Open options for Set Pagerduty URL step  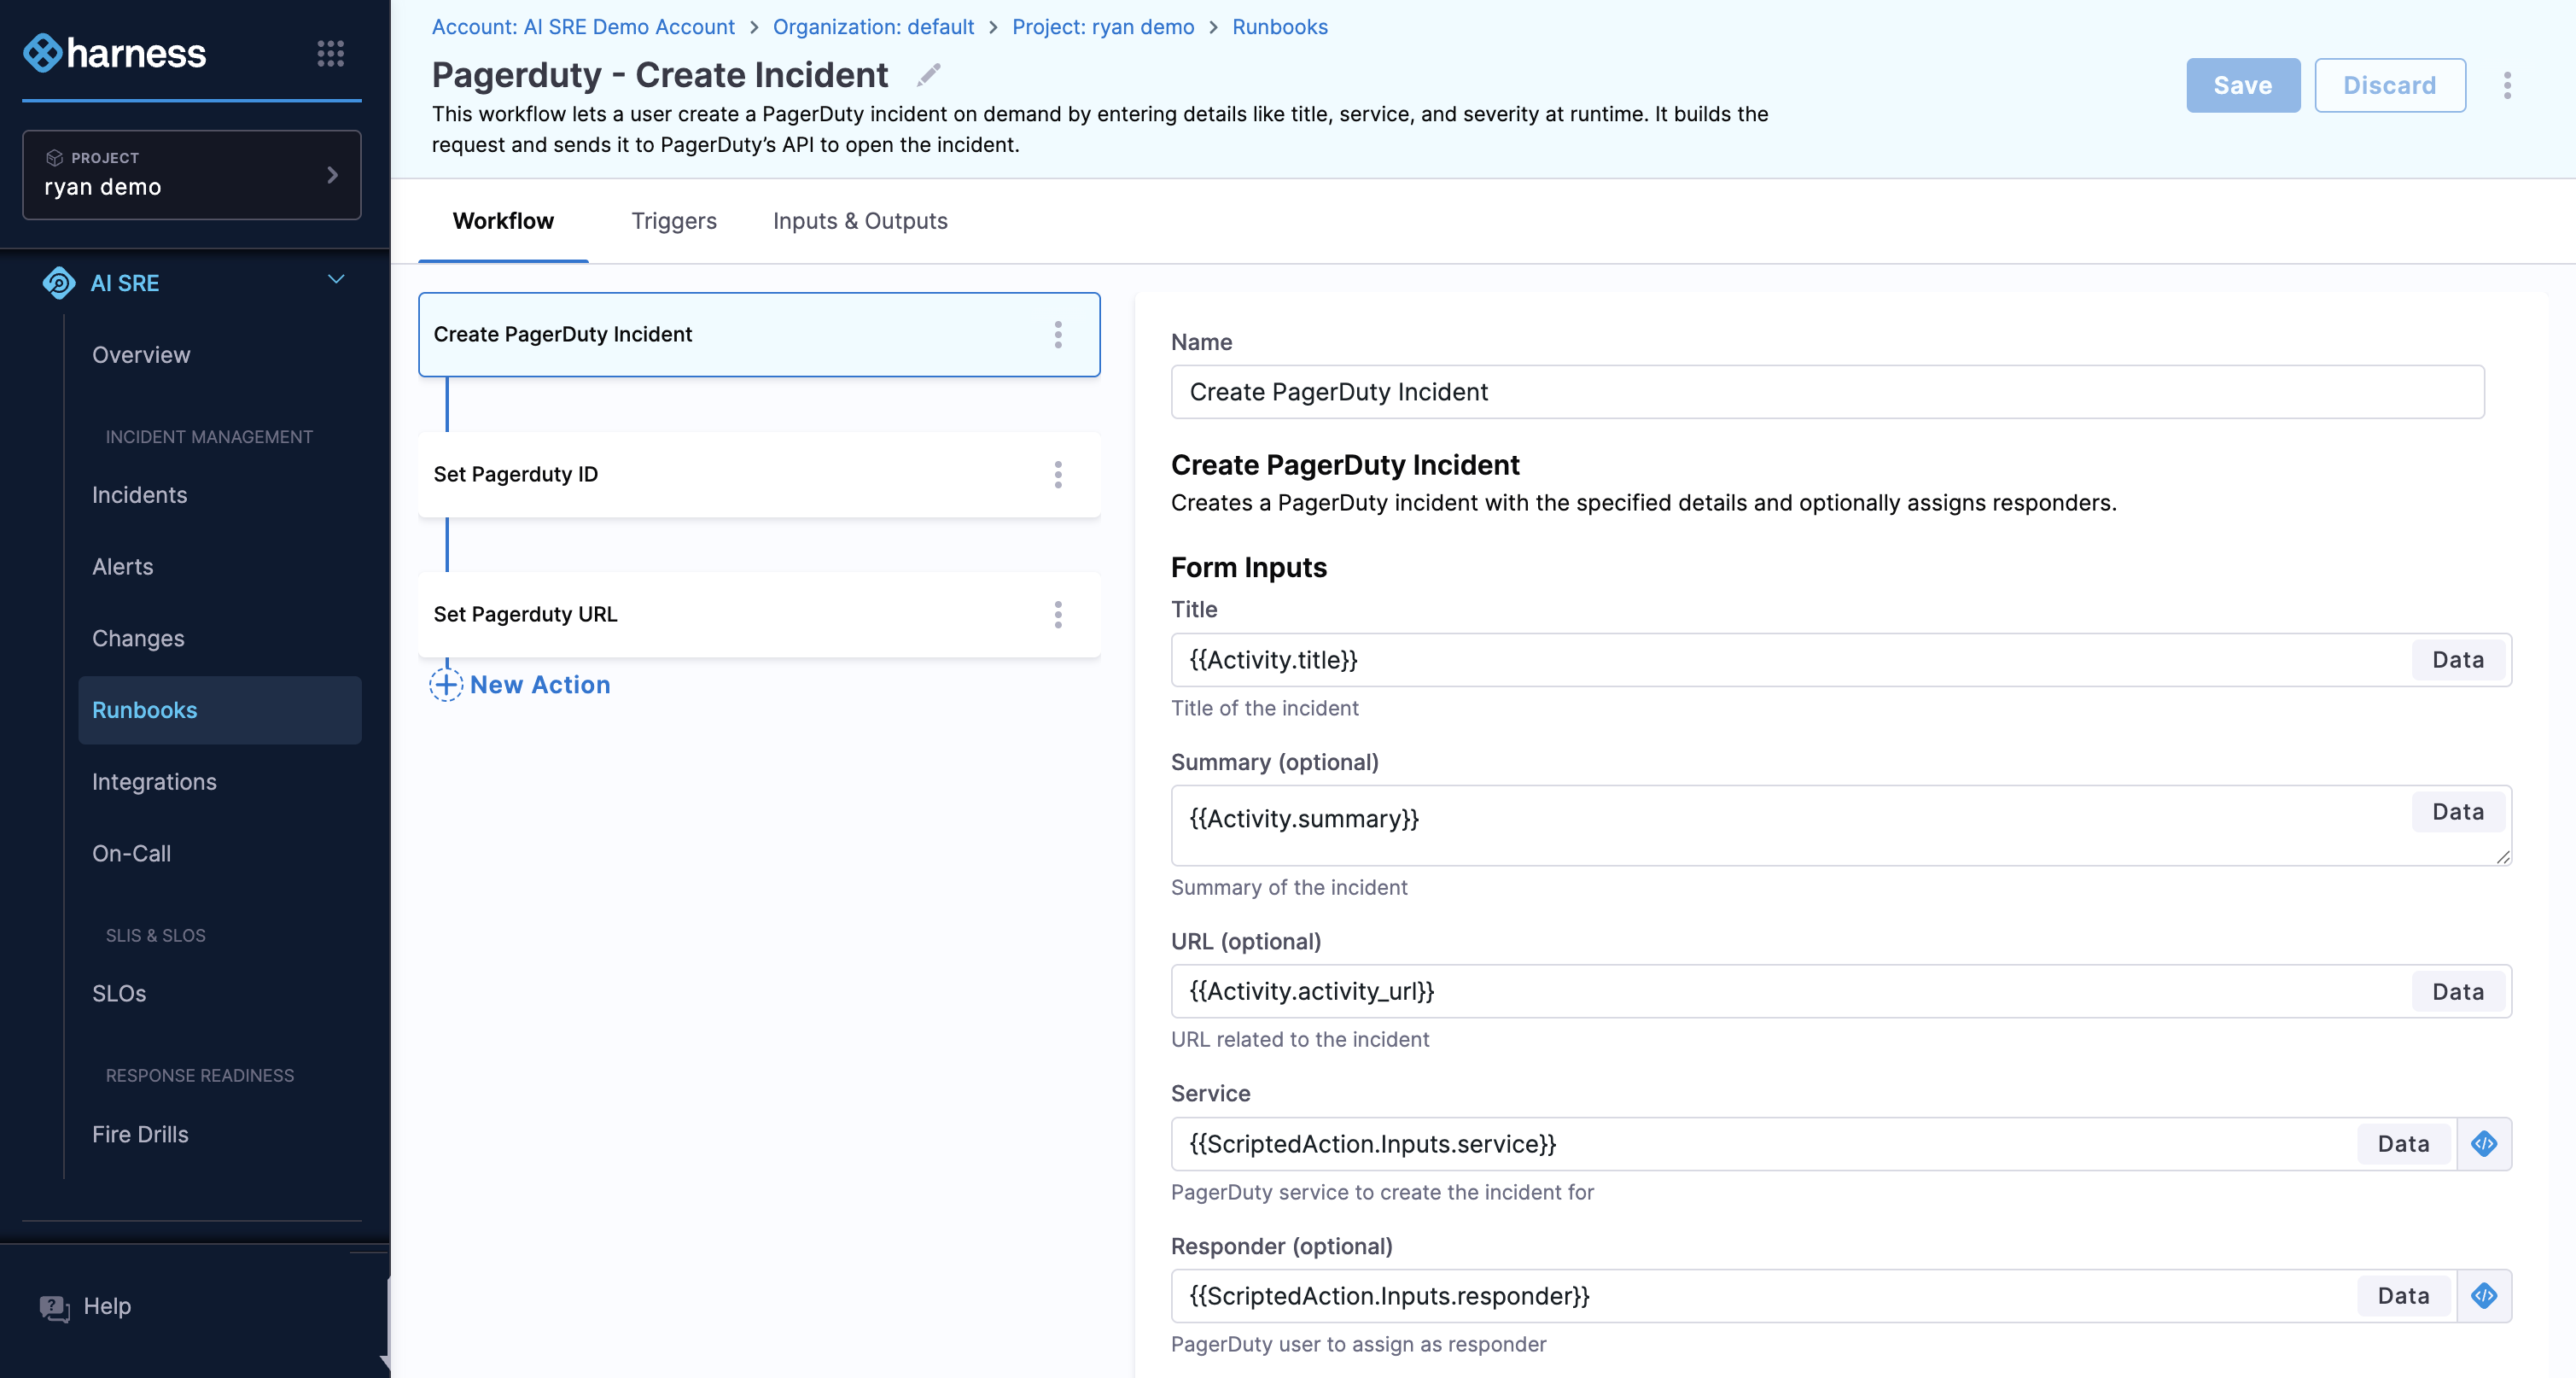pos(1058,615)
